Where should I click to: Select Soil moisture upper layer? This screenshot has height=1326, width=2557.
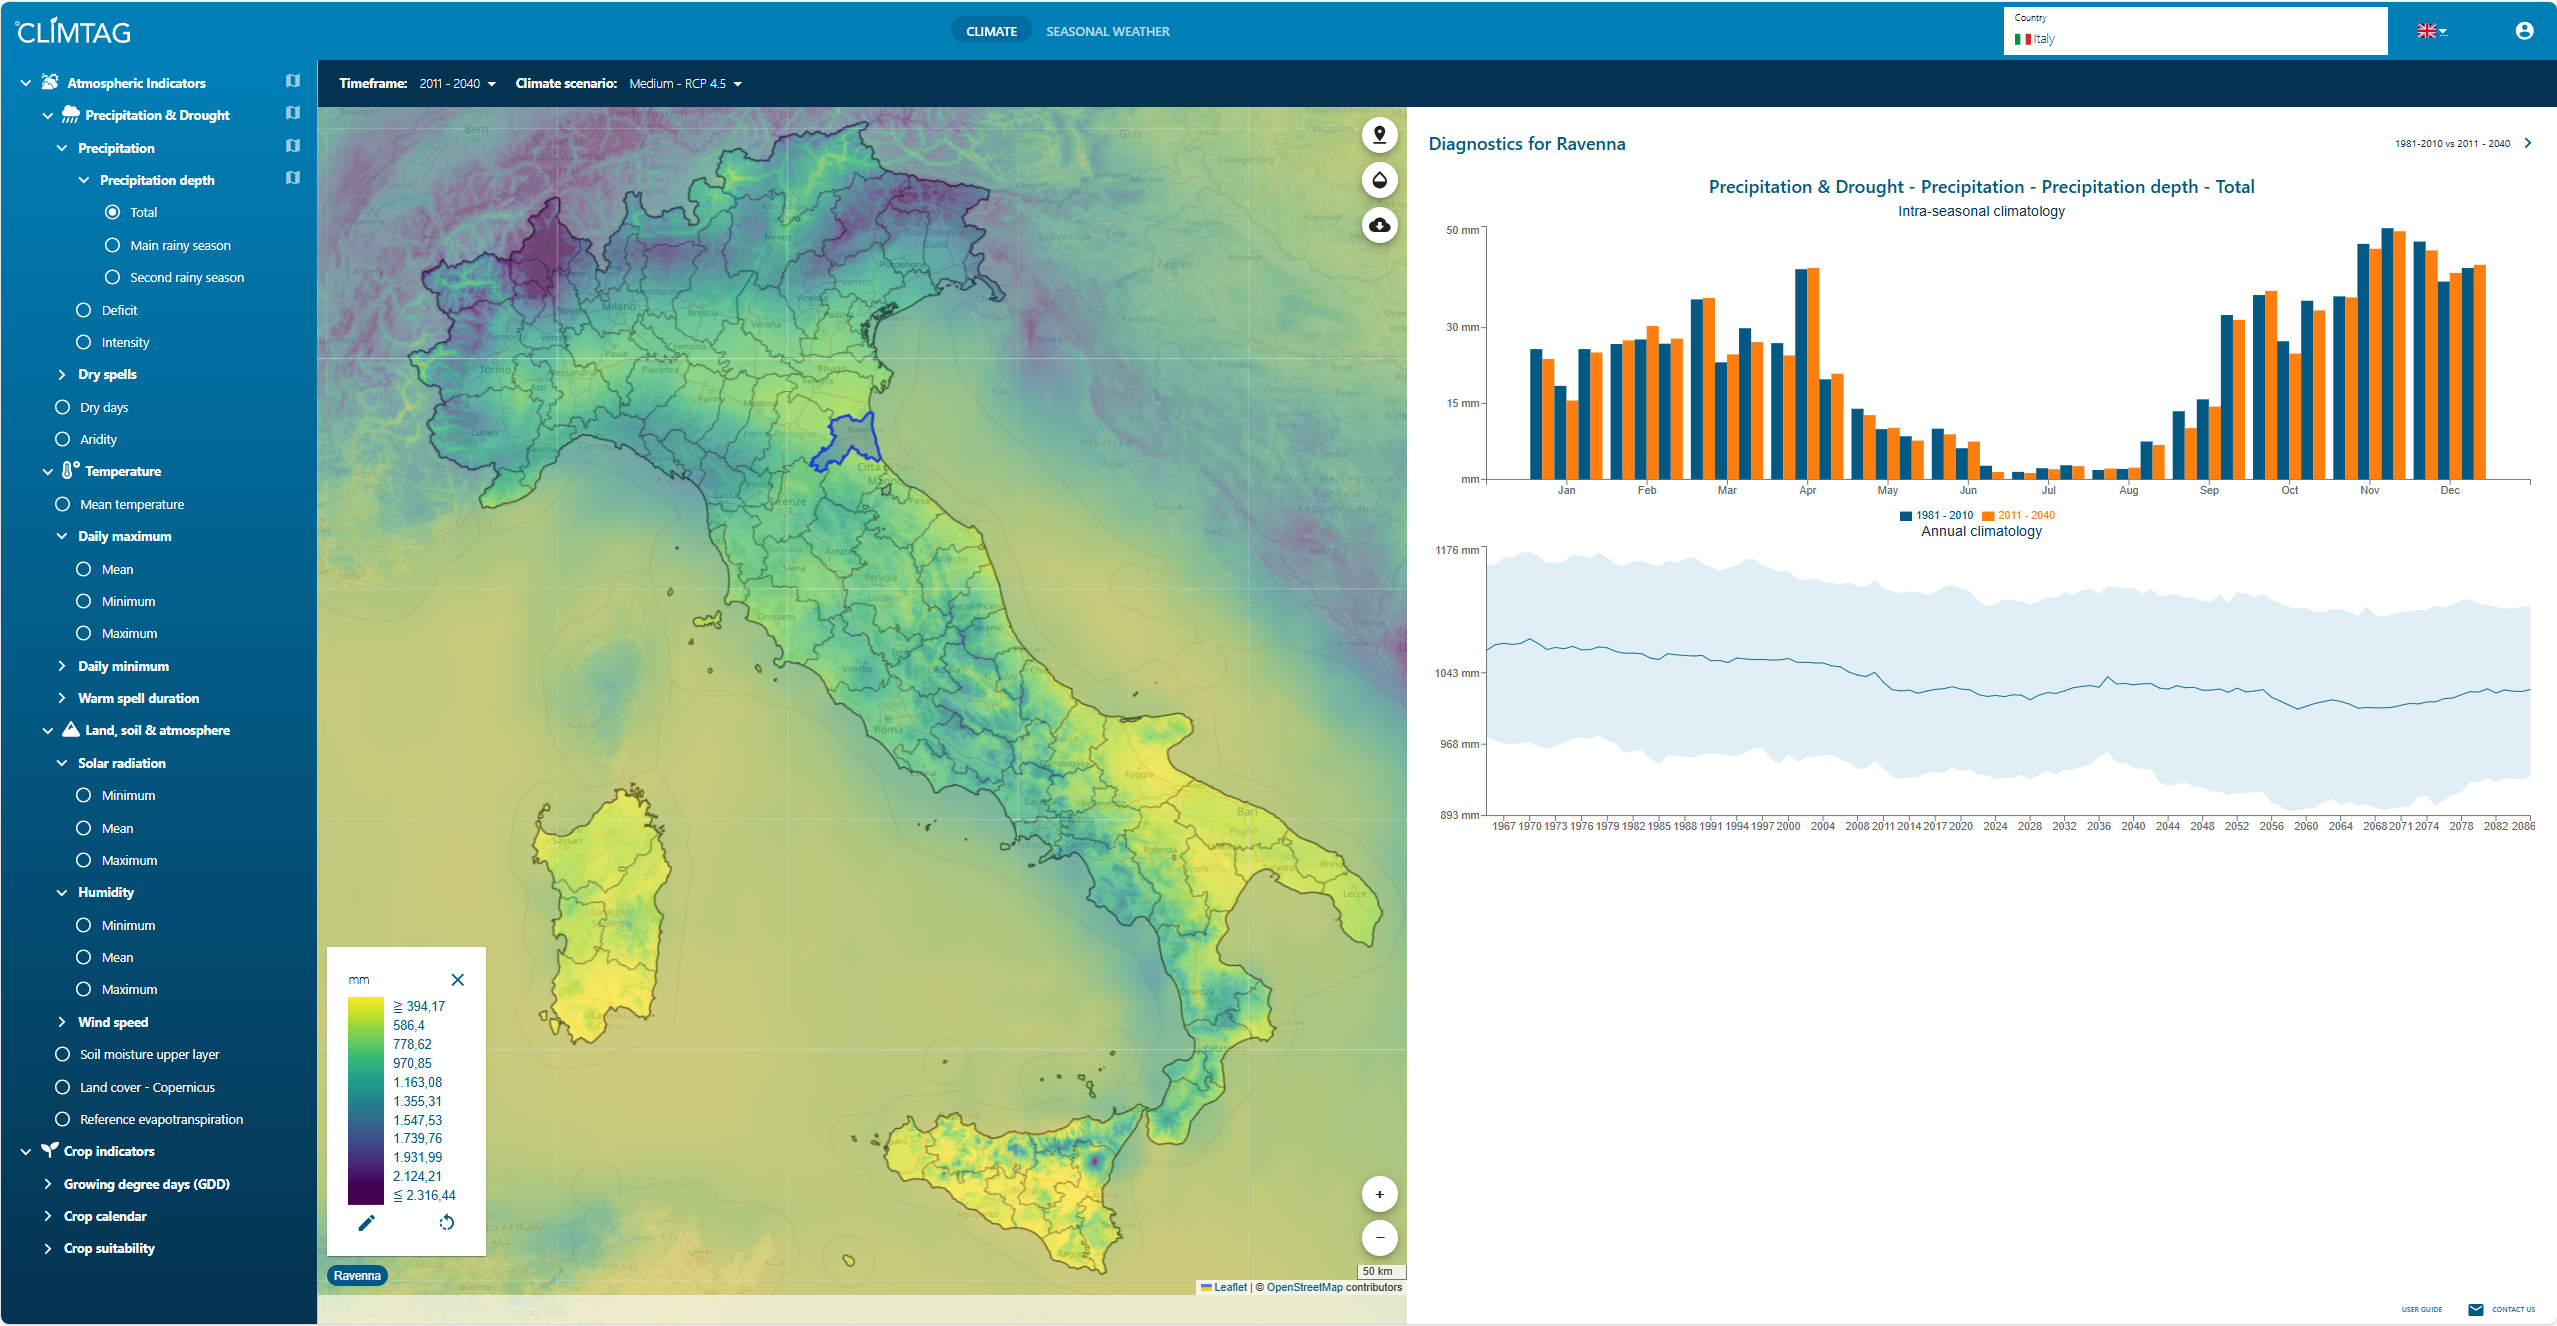[62, 1054]
